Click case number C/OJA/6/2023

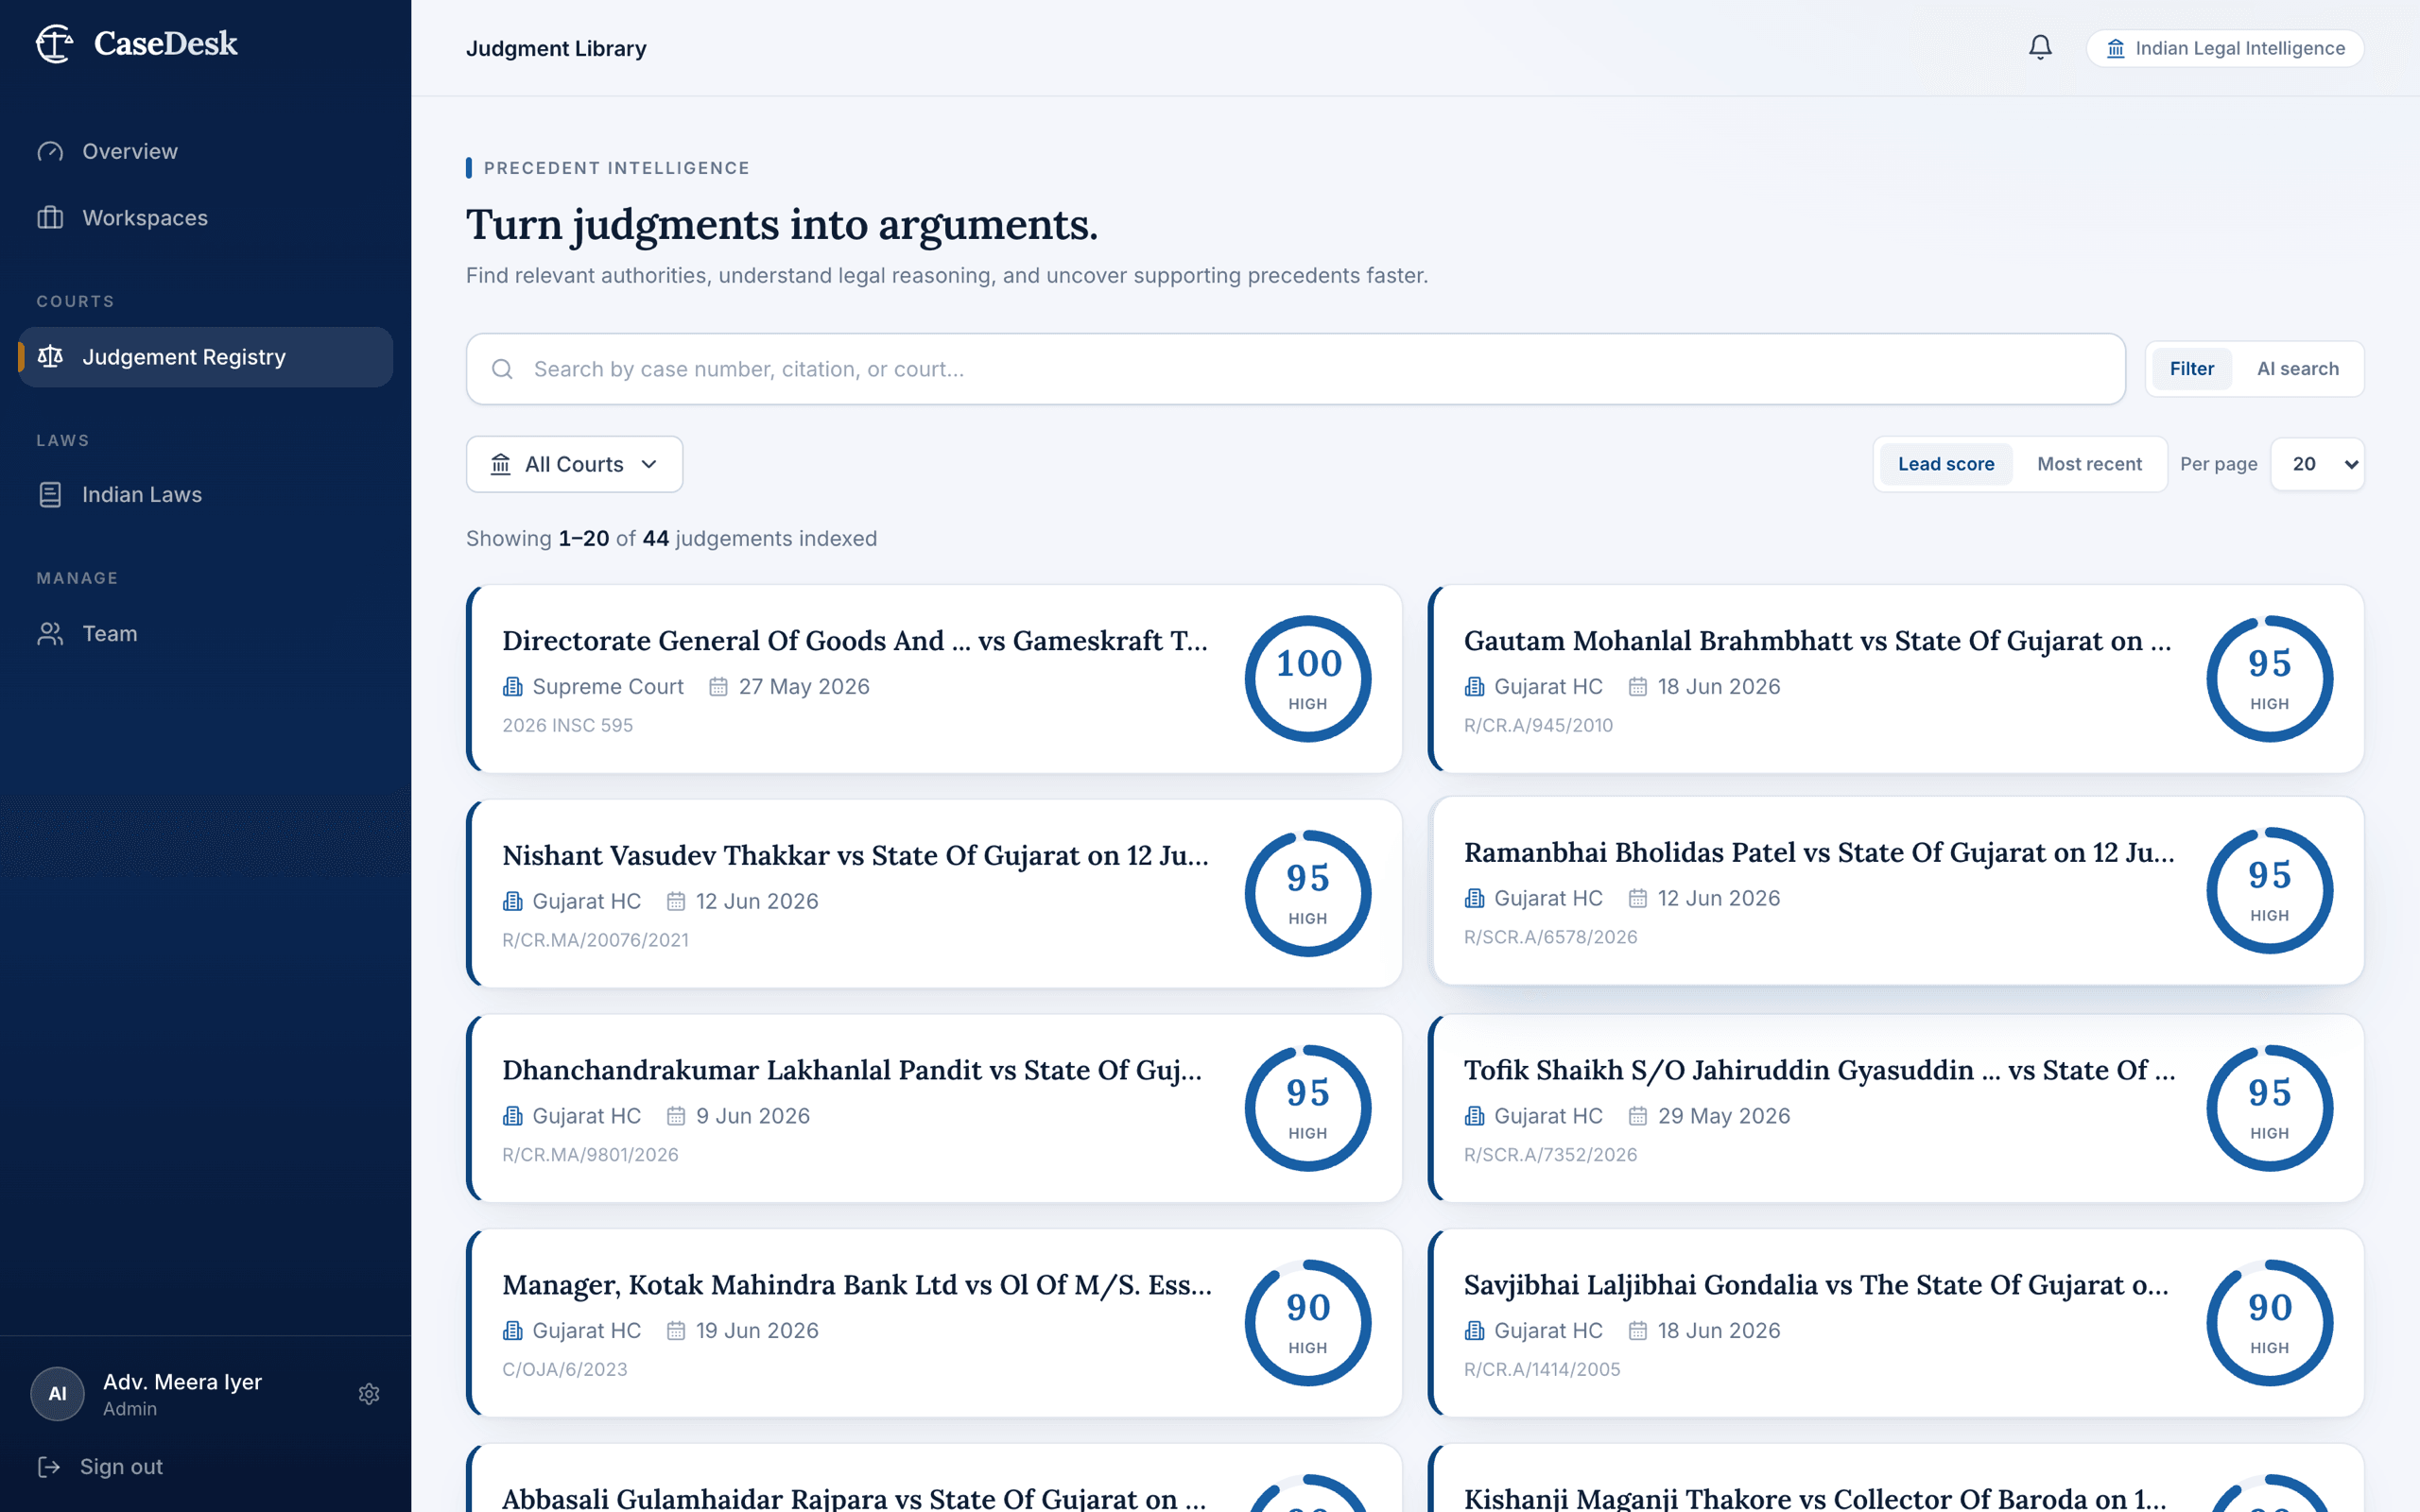point(564,1369)
